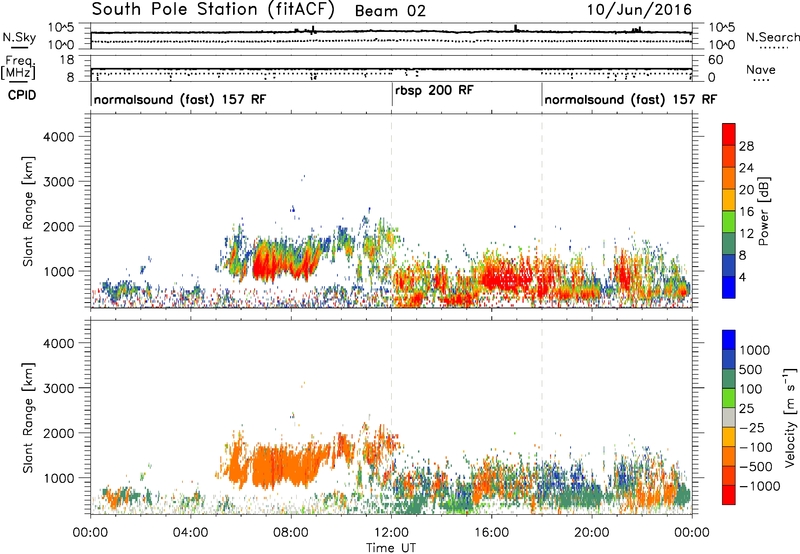Click the "−25" tick on the Velocity color bar
Image resolution: width=800 pixels, height=554 pixels.
pos(752,428)
